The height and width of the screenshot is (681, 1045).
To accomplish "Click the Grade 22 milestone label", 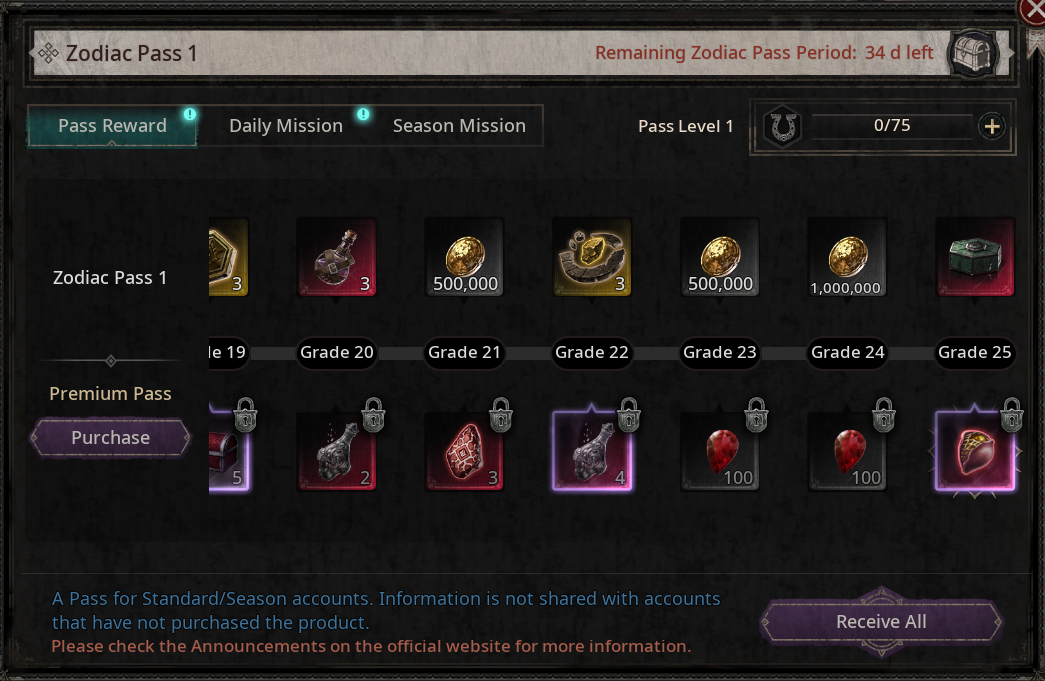I will pos(592,352).
